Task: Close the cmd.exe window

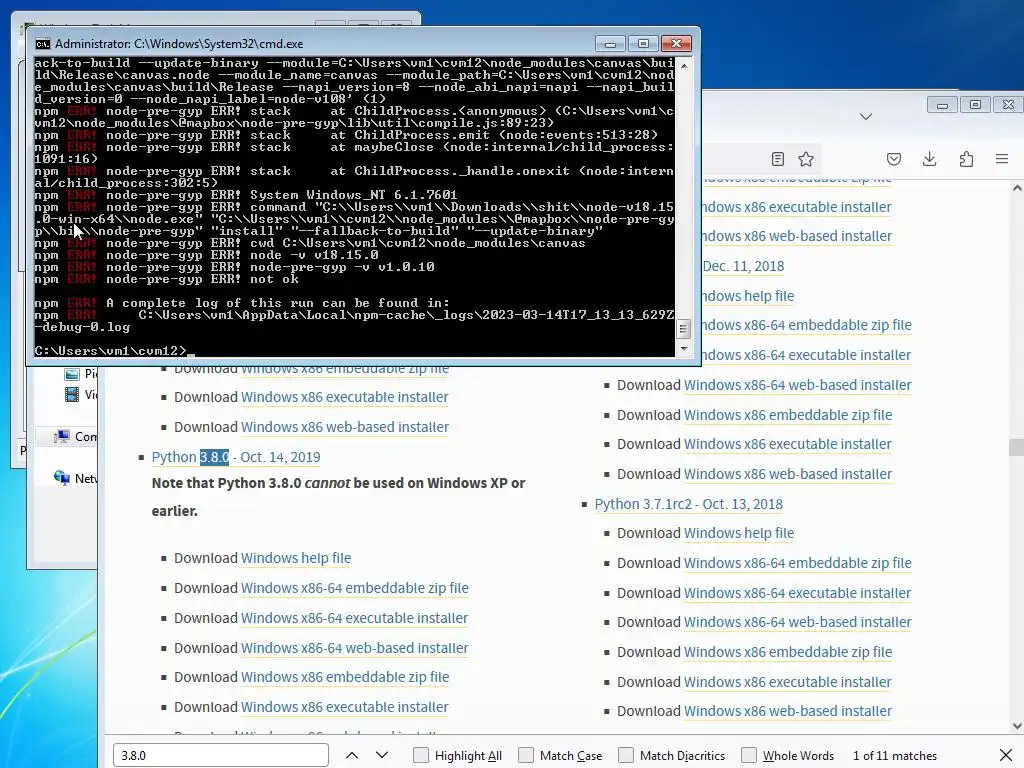Action: (x=677, y=44)
